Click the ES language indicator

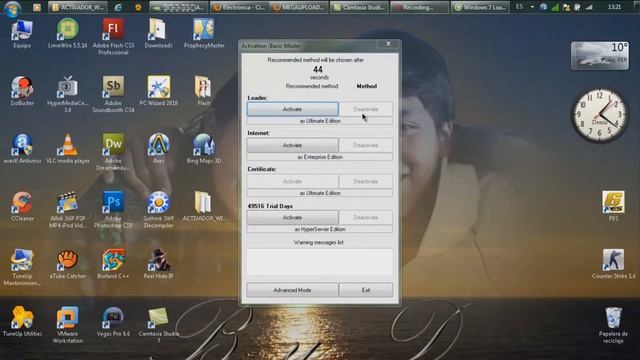(519, 7)
